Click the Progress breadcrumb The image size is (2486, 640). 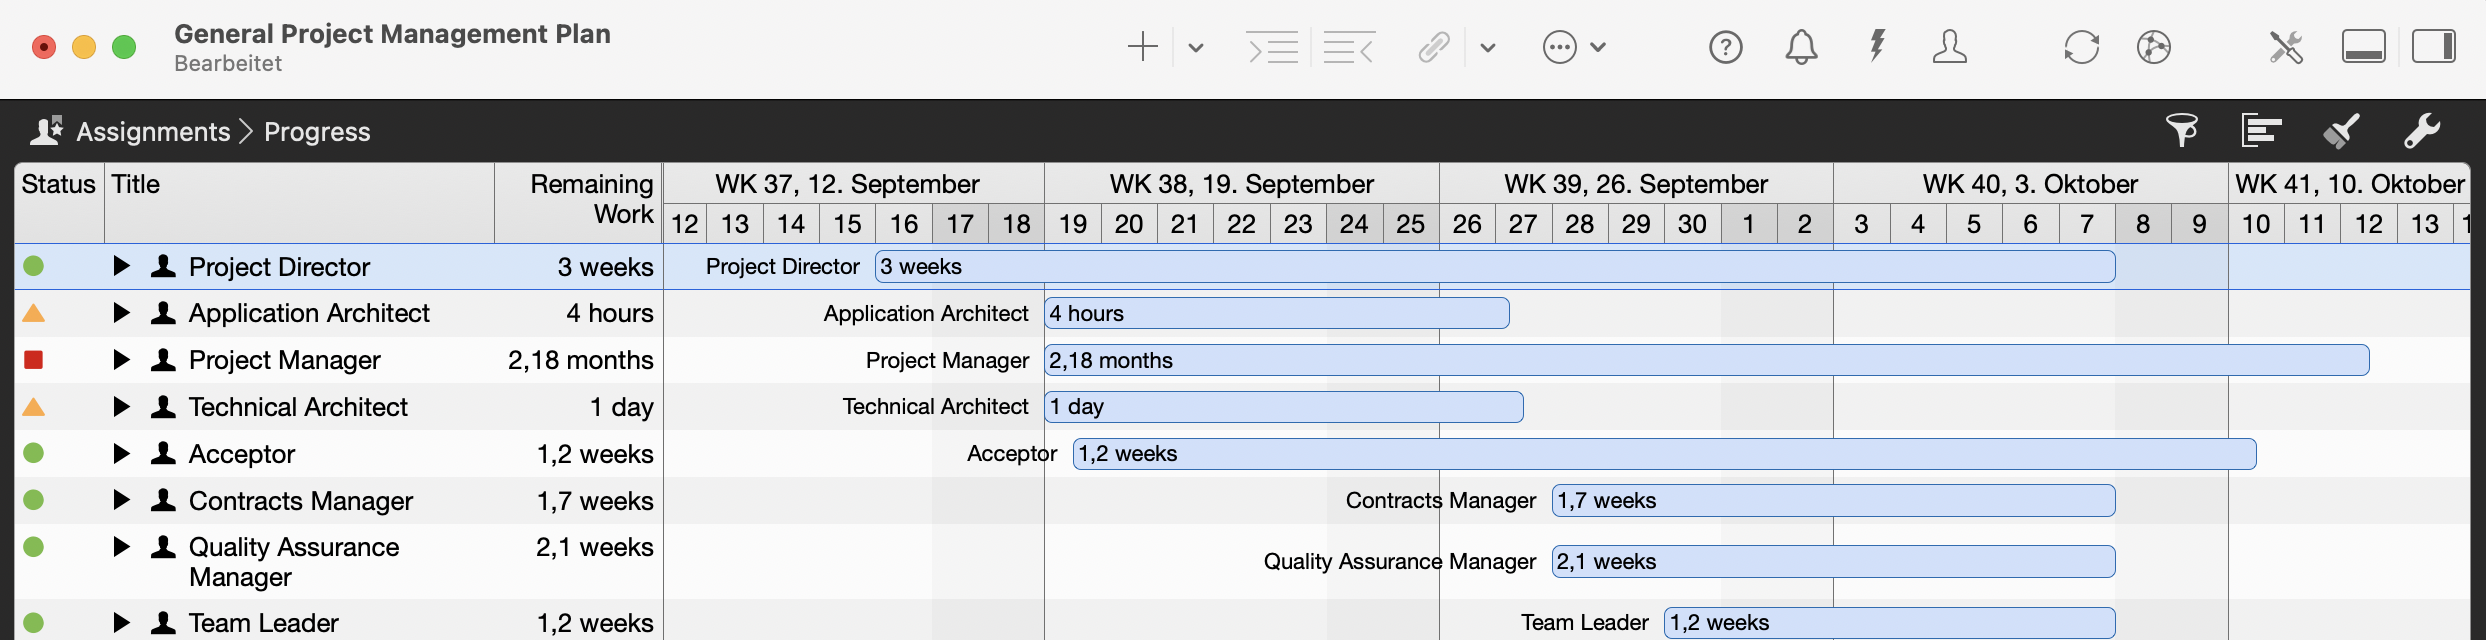pyautogui.click(x=317, y=132)
